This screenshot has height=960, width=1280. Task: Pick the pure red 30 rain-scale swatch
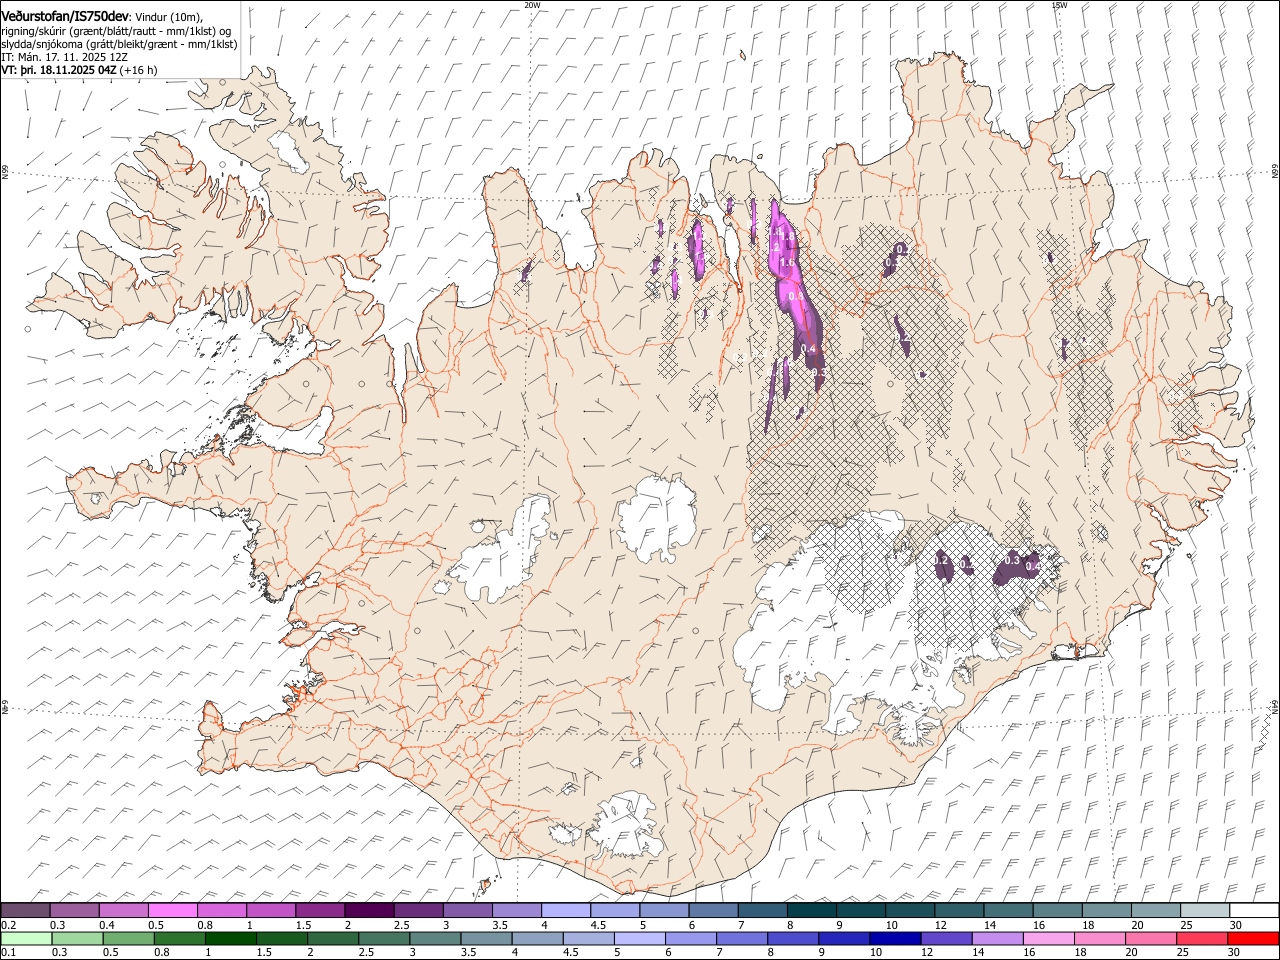coord(1254,938)
